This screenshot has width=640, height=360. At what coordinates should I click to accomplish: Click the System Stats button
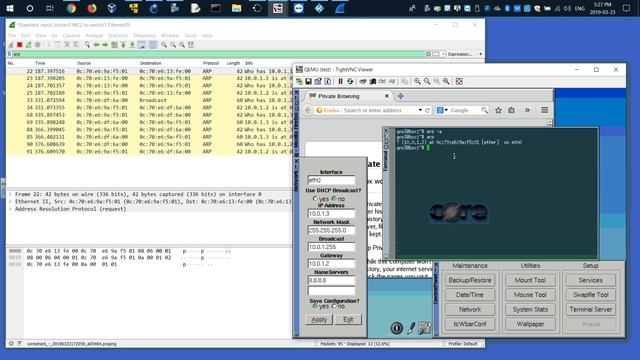pyautogui.click(x=530, y=309)
